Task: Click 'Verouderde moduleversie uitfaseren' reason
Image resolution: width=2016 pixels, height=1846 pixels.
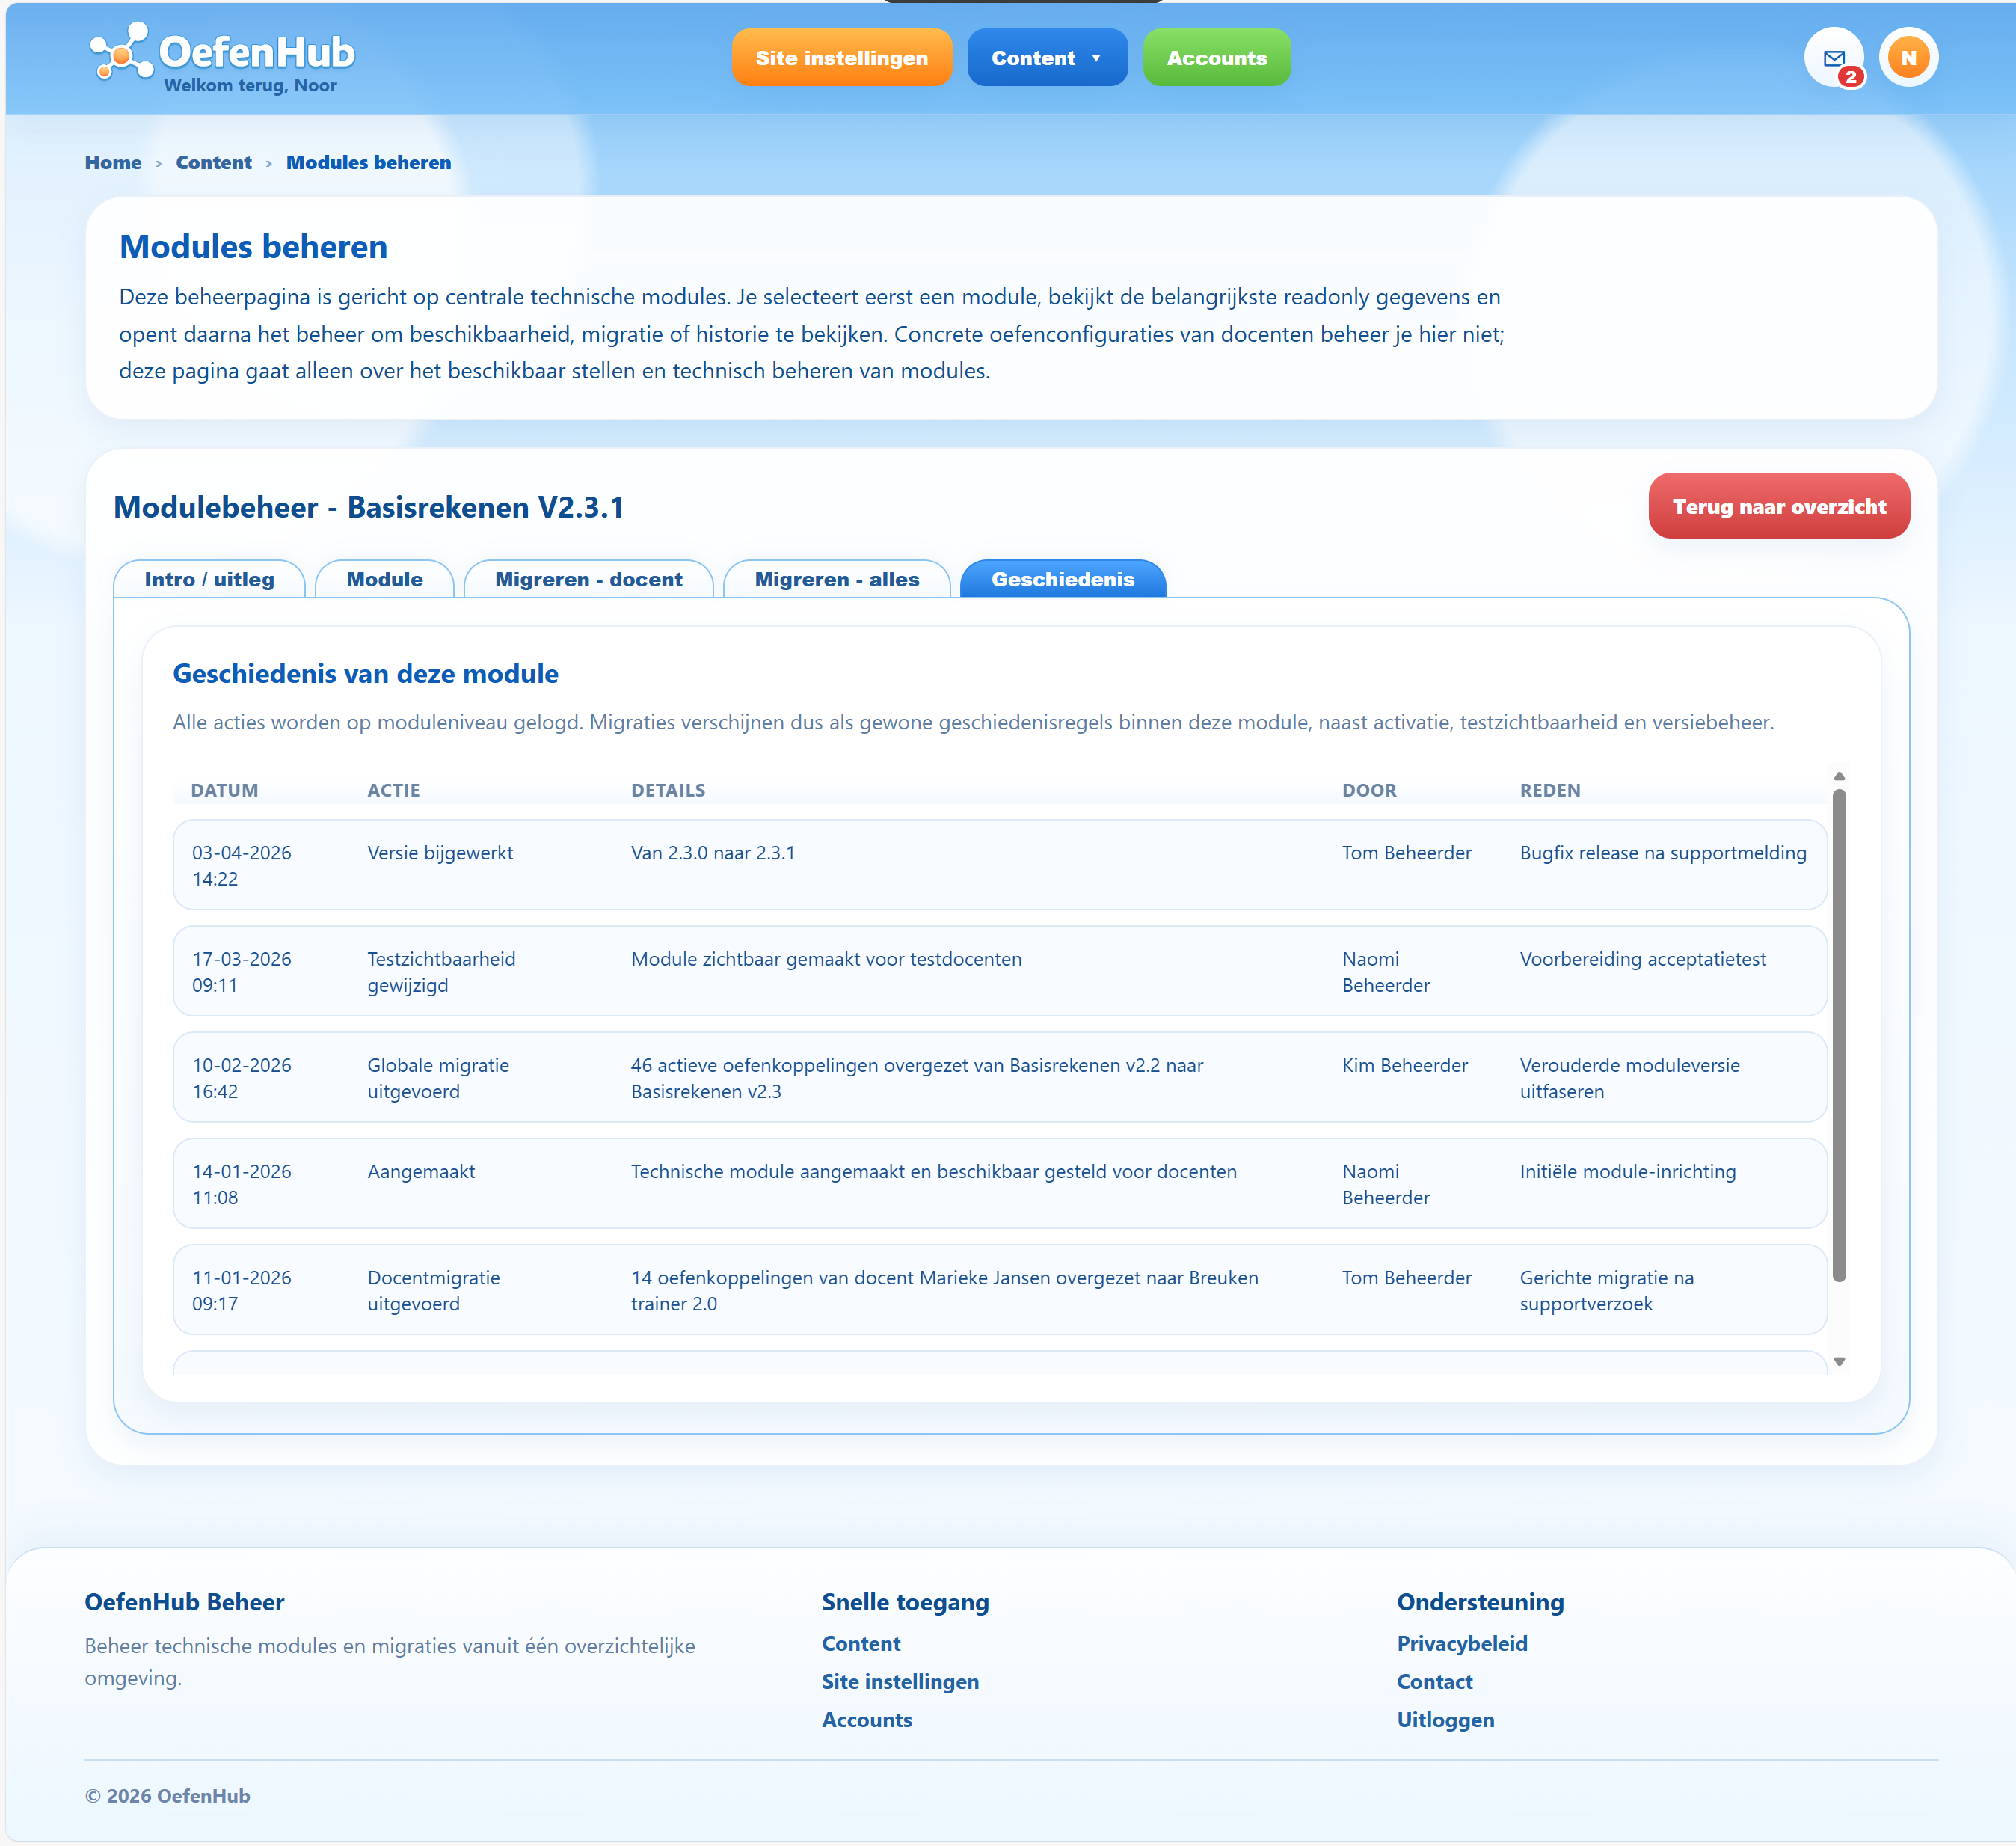Action: (1629, 1078)
